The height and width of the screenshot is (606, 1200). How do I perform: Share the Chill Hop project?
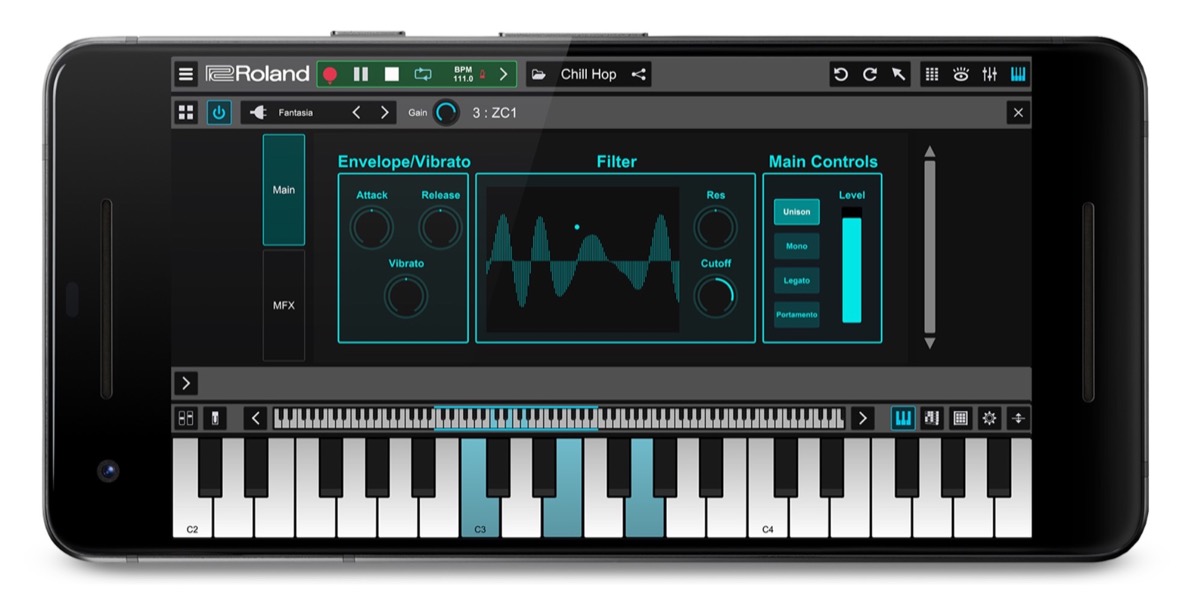click(x=639, y=74)
